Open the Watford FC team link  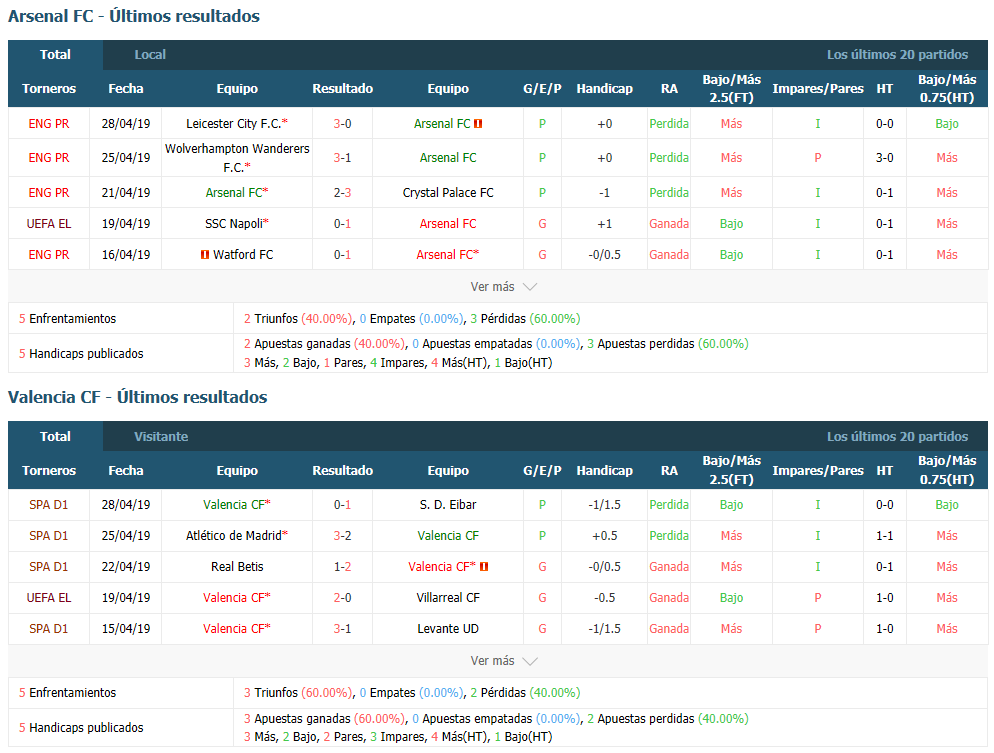pyautogui.click(x=243, y=255)
